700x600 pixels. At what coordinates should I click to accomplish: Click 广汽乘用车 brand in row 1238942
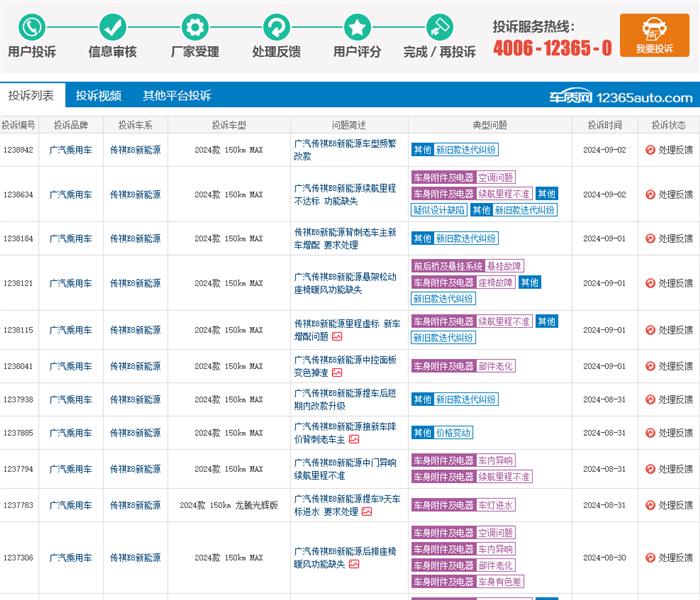(x=71, y=150)
